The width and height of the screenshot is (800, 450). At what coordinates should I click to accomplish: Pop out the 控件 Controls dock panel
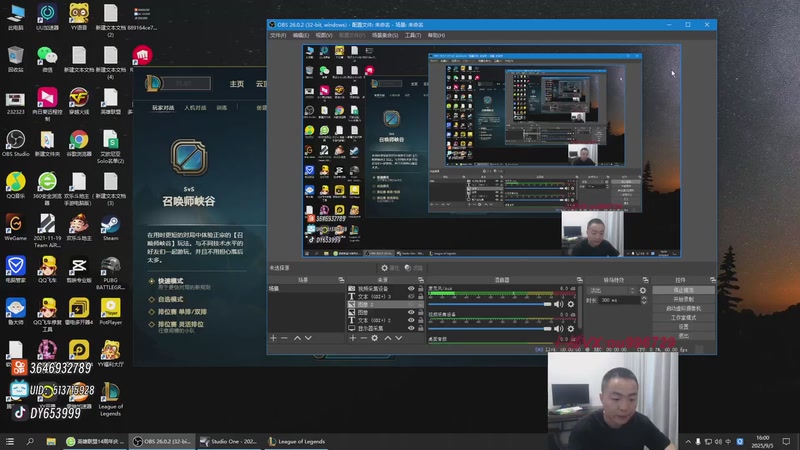[x=713, y=280]
